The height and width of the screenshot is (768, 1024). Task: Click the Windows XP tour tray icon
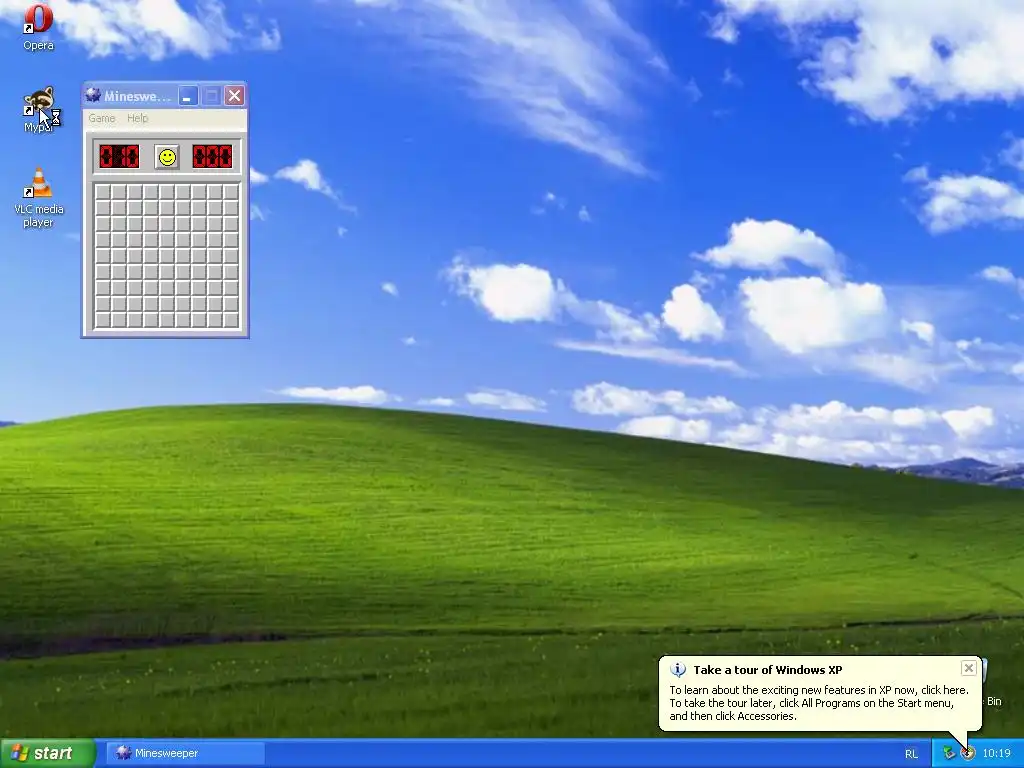tap(968, 754)
